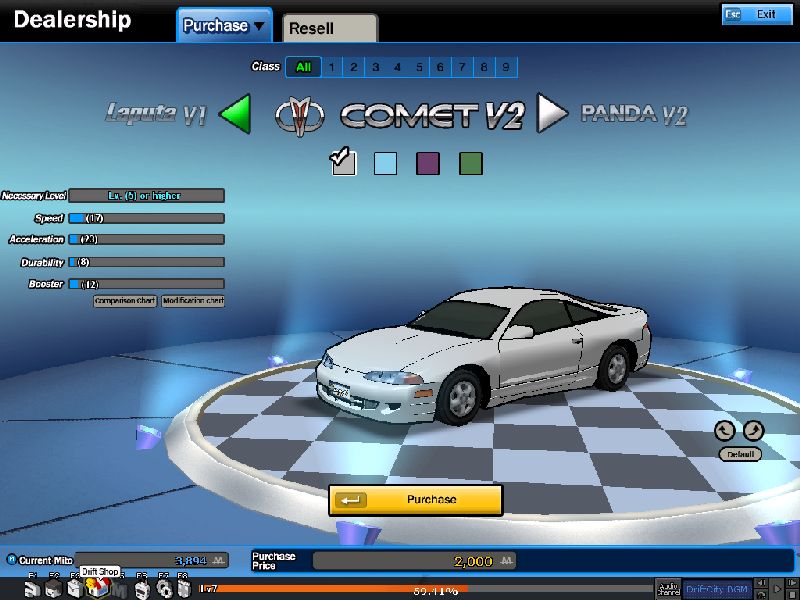Click the Comet V2 brand emblem
800x600 pixels.
(301, 115)
